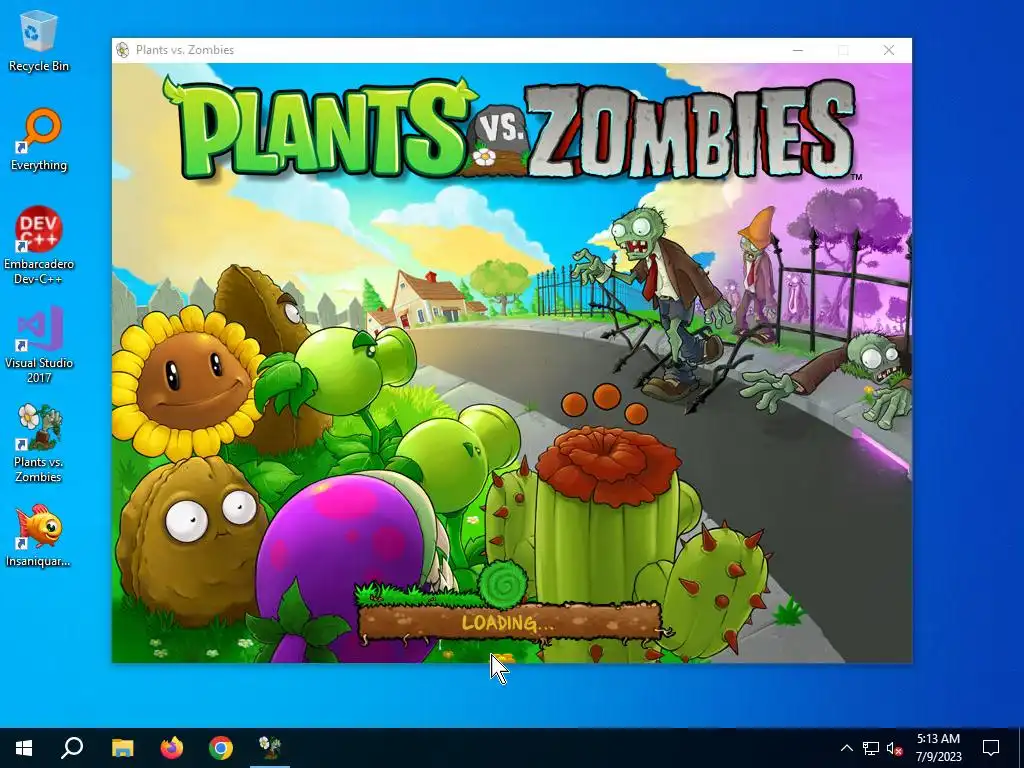The image size is (1024, 768).
Task: Open the clock showing 5:13 AM
Action: [938, 748]
